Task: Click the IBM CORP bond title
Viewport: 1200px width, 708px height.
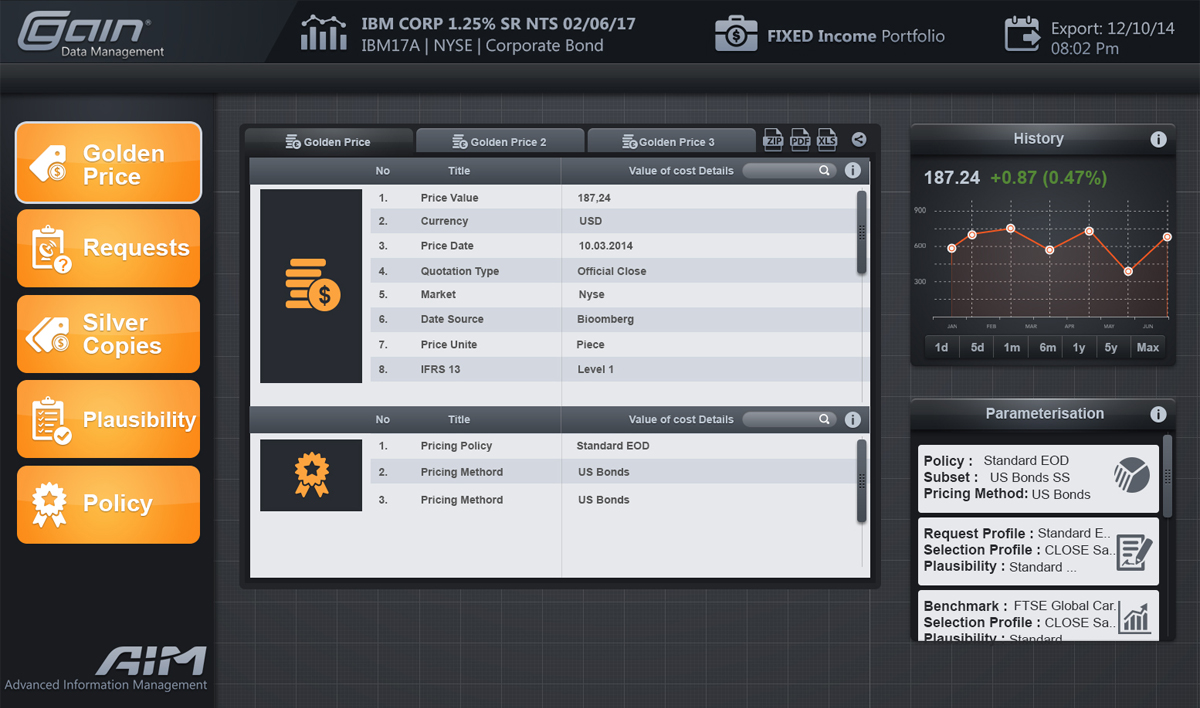Action: tap(498, 23)
